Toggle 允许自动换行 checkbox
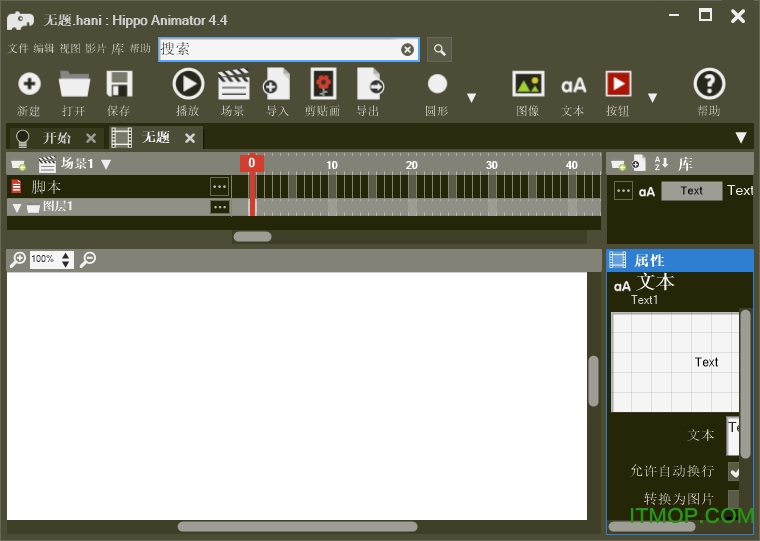This screenshot has width=760, height=541. [733, 471]
